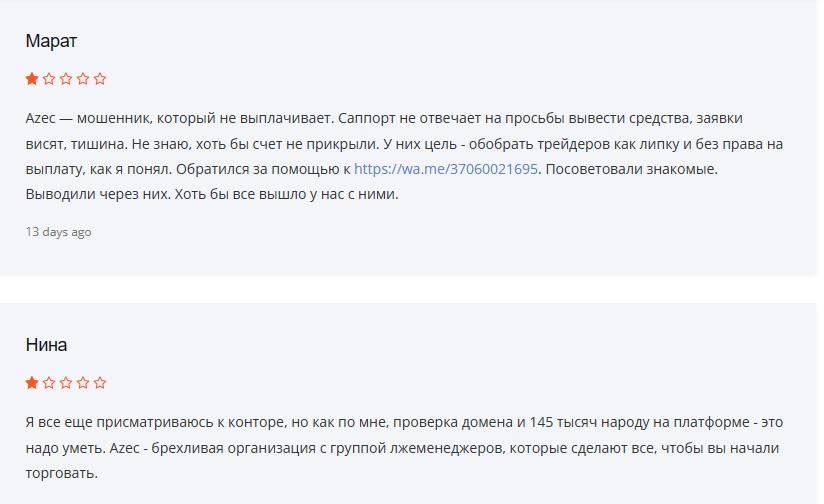
Task: Click the second star in Марат's rating
Action: [49, 79]
